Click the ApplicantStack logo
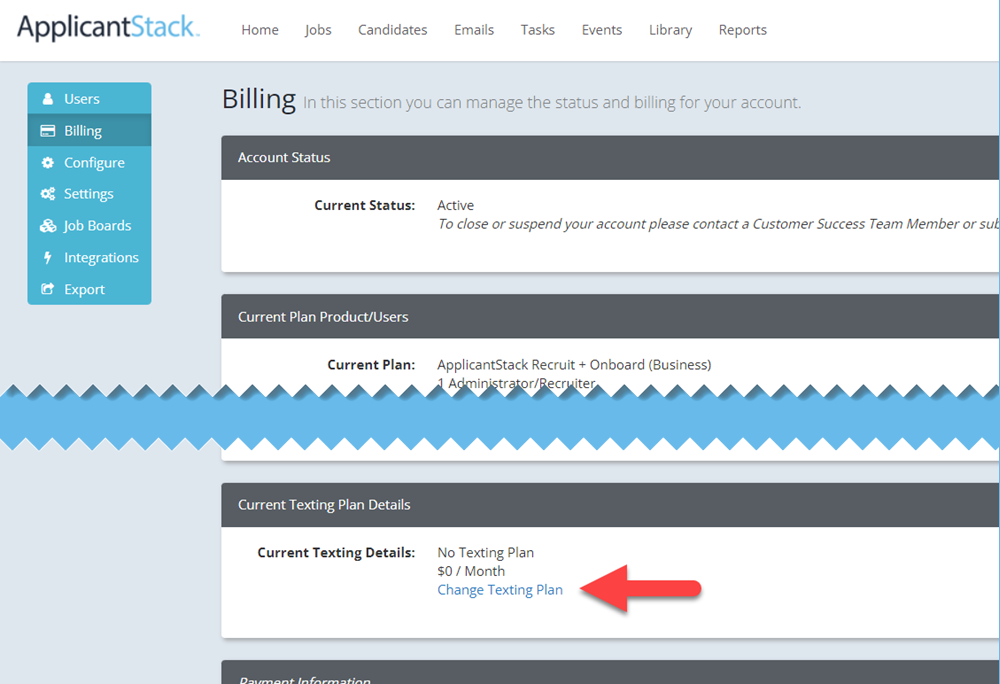Viewport: 1000px width, 684px height. tap(108, 28)
